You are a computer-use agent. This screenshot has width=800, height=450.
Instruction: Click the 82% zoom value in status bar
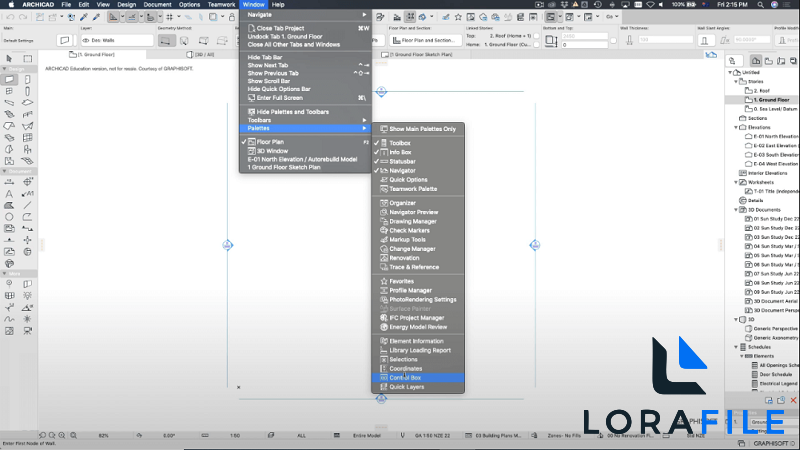[x=104, y=436]
